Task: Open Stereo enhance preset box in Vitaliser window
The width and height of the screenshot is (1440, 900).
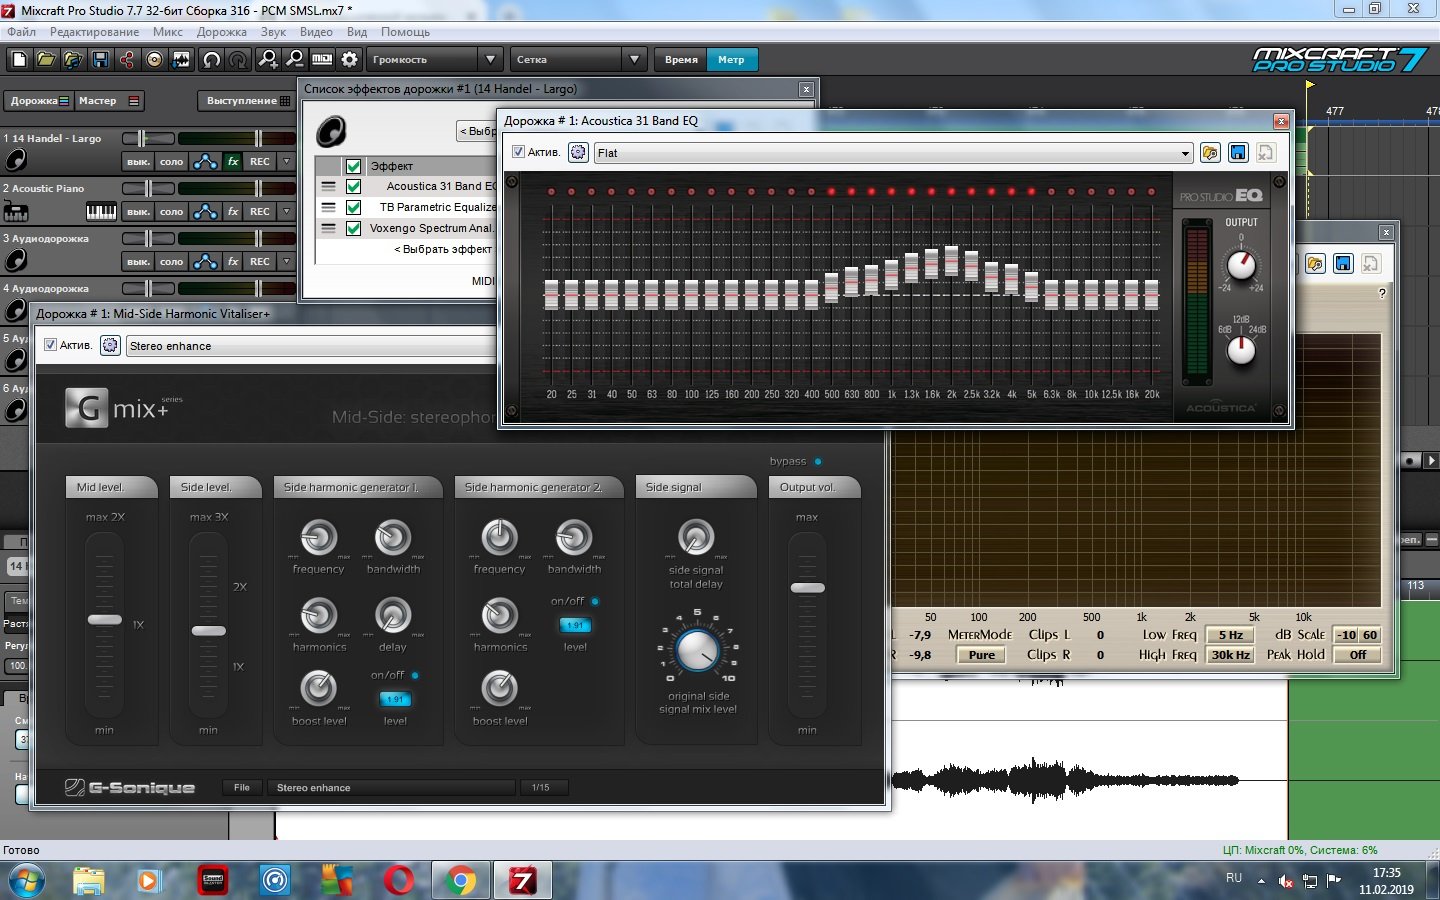Action: coord(312,346)
